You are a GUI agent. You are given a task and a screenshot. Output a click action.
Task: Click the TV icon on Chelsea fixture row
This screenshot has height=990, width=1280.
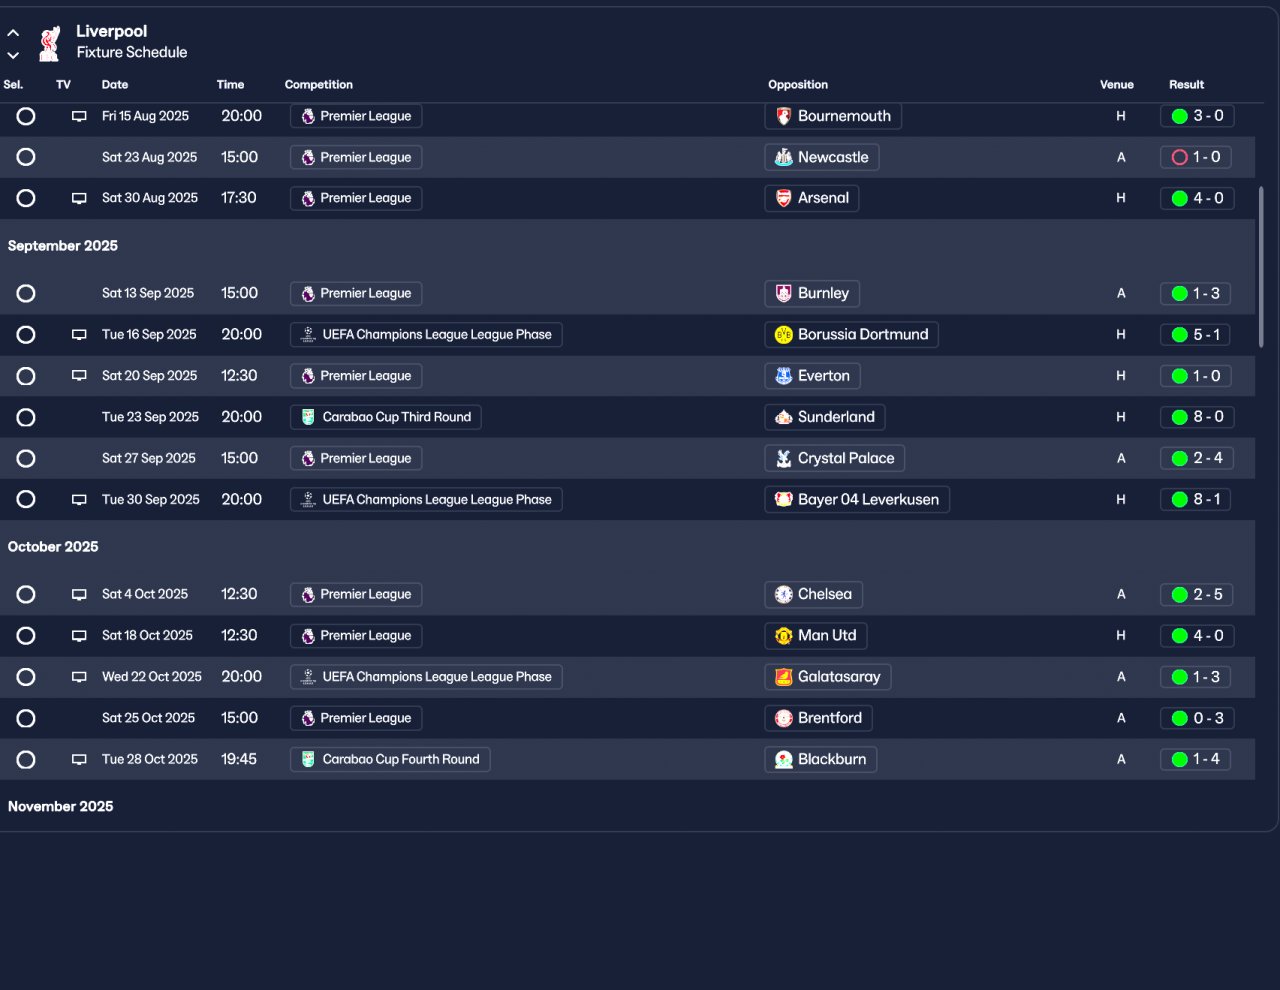(x=79, y=594)
